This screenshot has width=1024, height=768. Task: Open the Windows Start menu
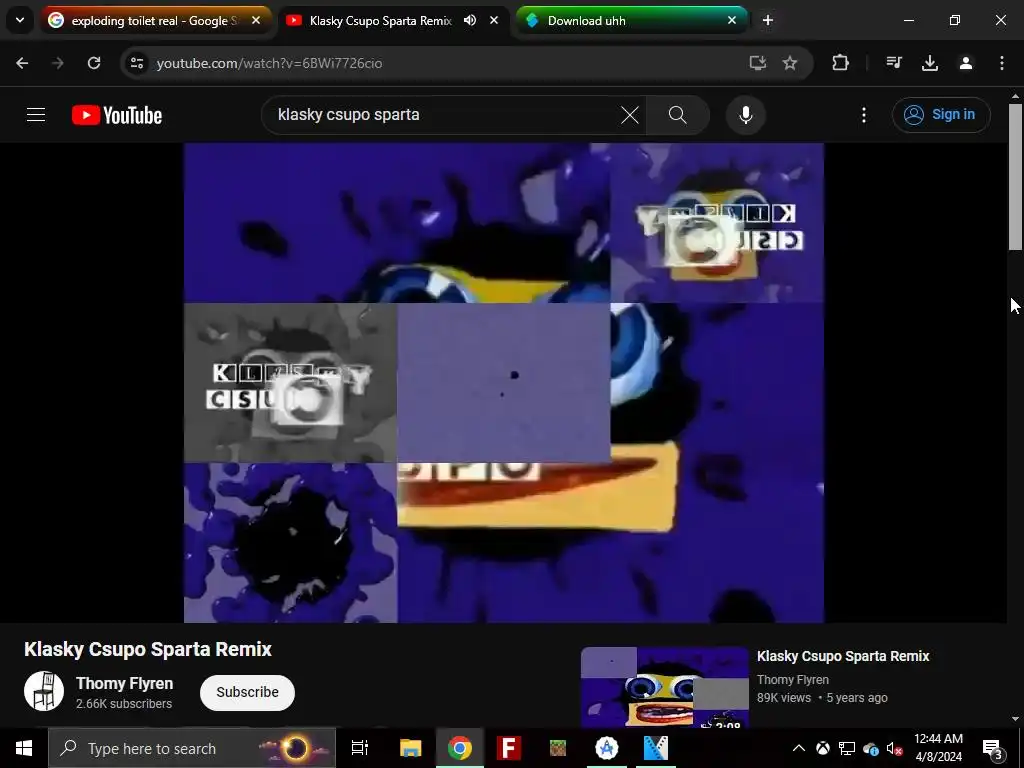pyautogui.click(x=24, y=748)
